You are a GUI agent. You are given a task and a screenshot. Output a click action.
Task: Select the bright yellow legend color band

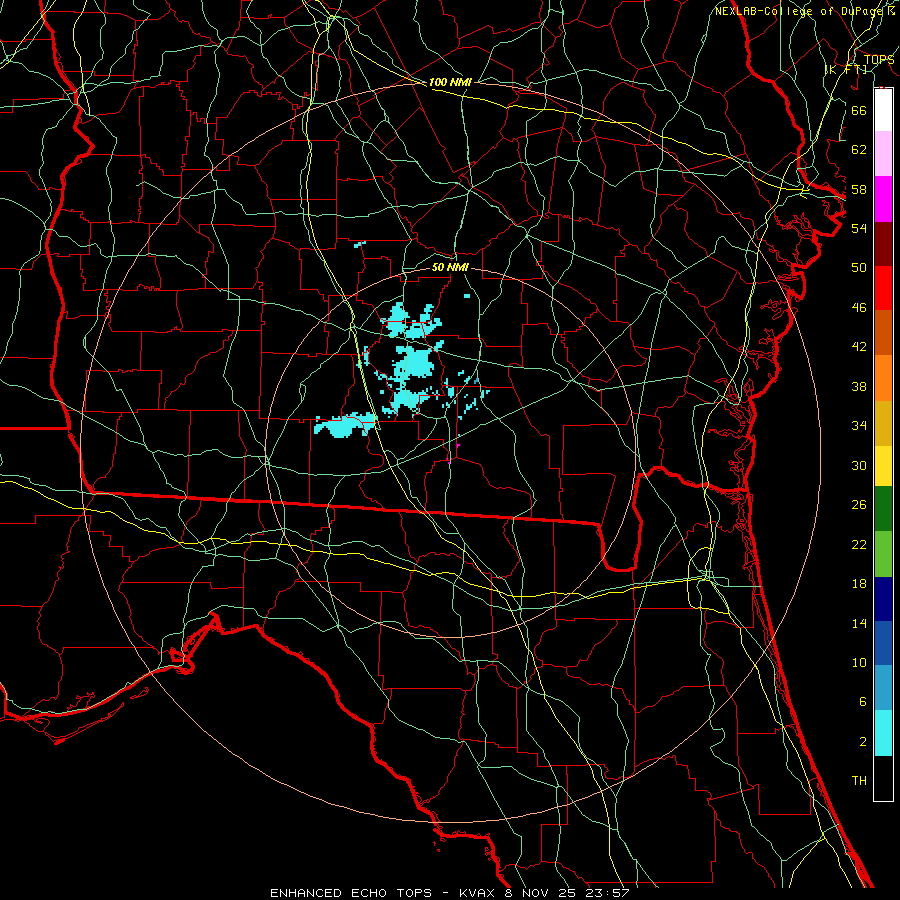tap(883, 466)
